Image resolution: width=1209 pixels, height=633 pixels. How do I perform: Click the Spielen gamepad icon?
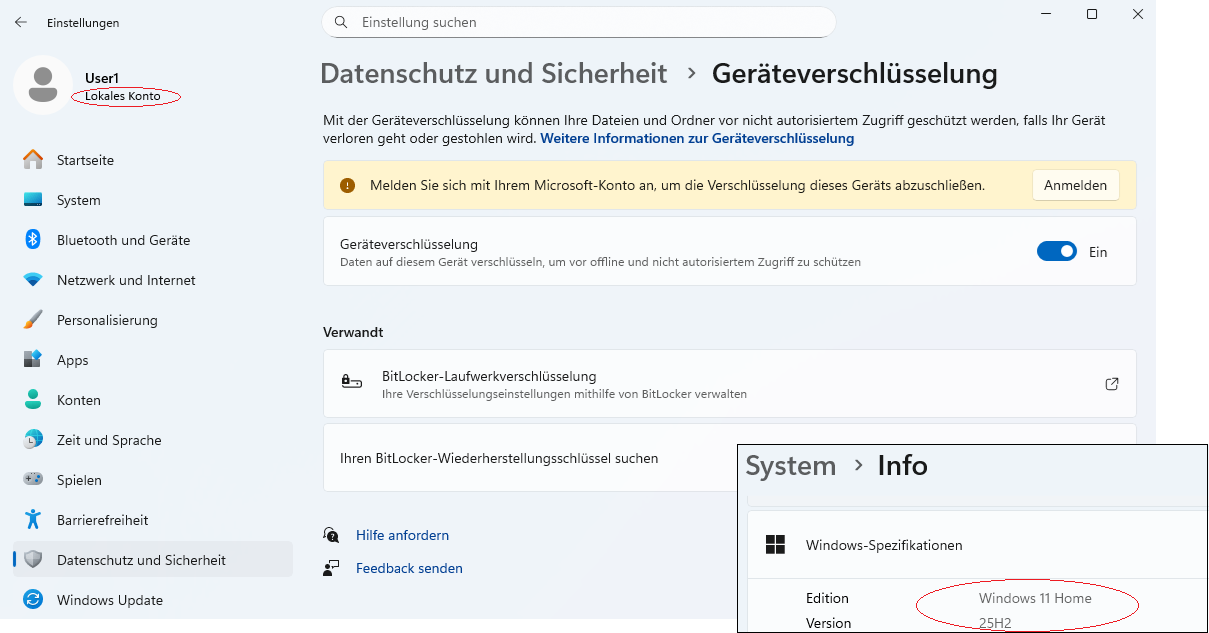point(33,480)
